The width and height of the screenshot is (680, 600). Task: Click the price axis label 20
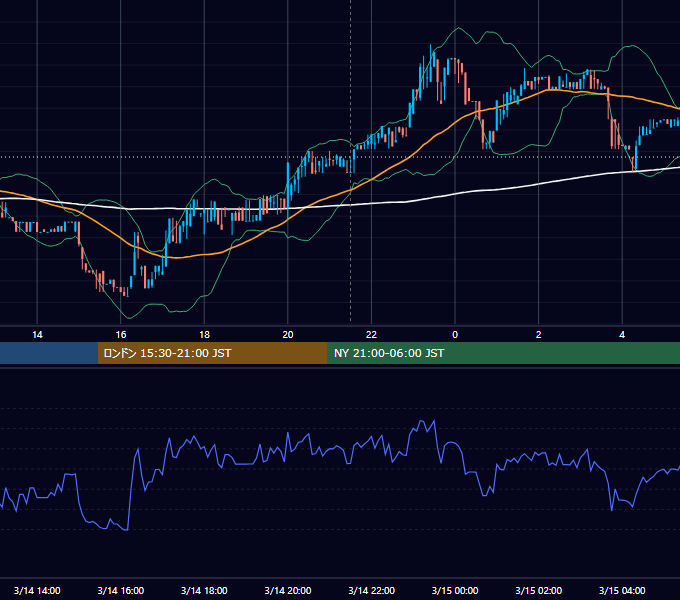(288, 335)
